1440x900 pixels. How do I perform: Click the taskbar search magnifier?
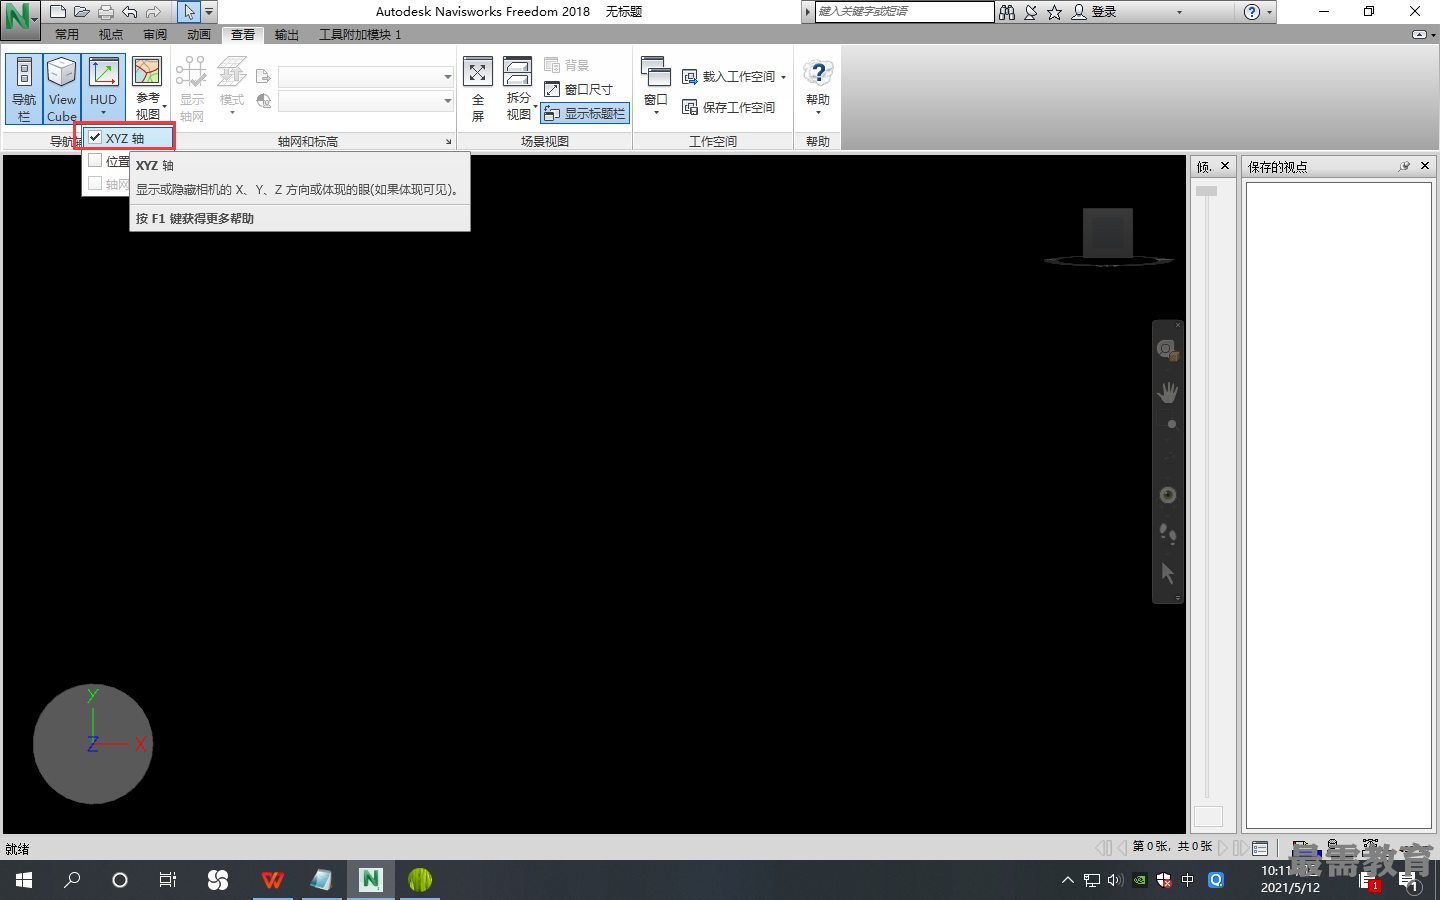pyautogui.click(x=72, y=880)
